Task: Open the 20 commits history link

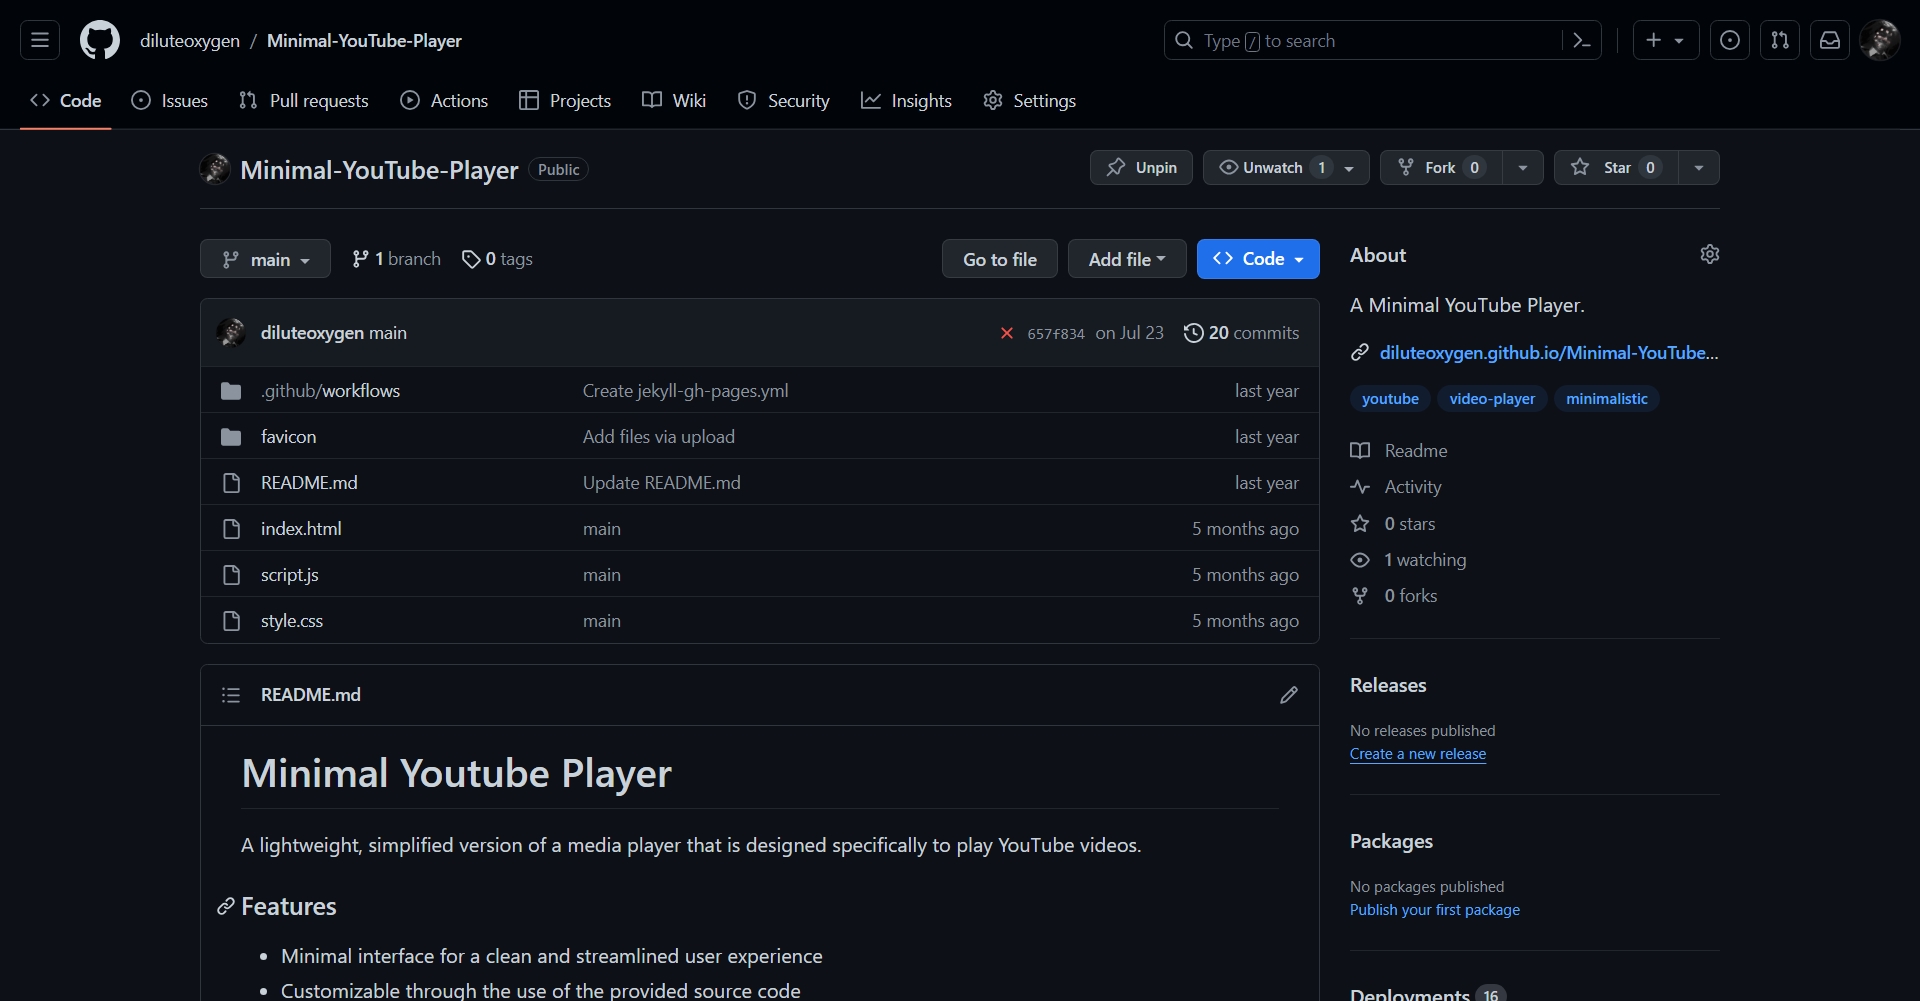Action: [1242, 333]
